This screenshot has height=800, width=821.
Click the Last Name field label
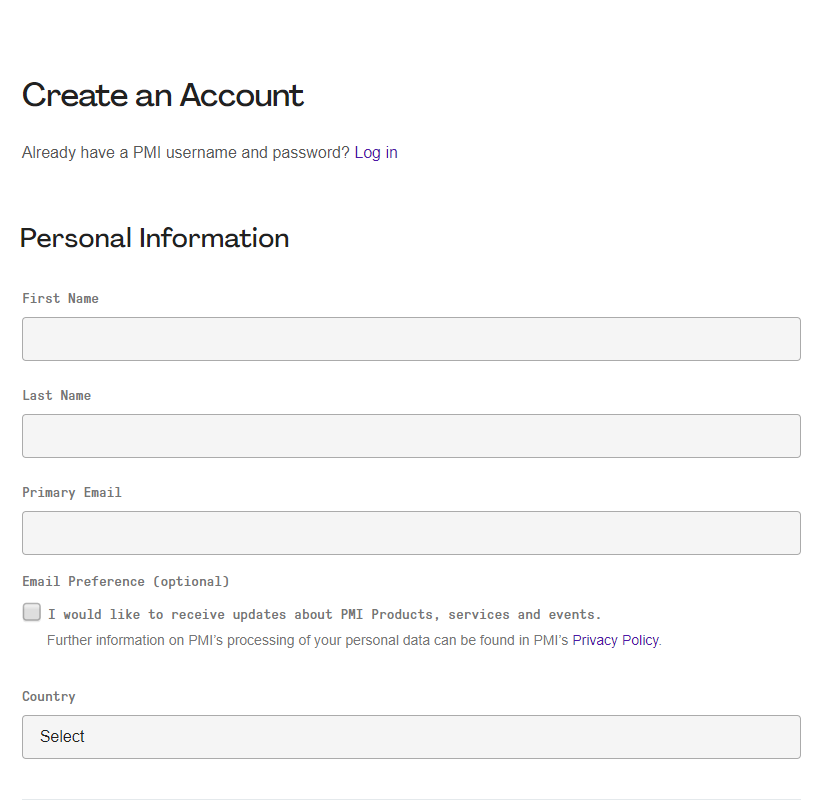coord(57,395)
